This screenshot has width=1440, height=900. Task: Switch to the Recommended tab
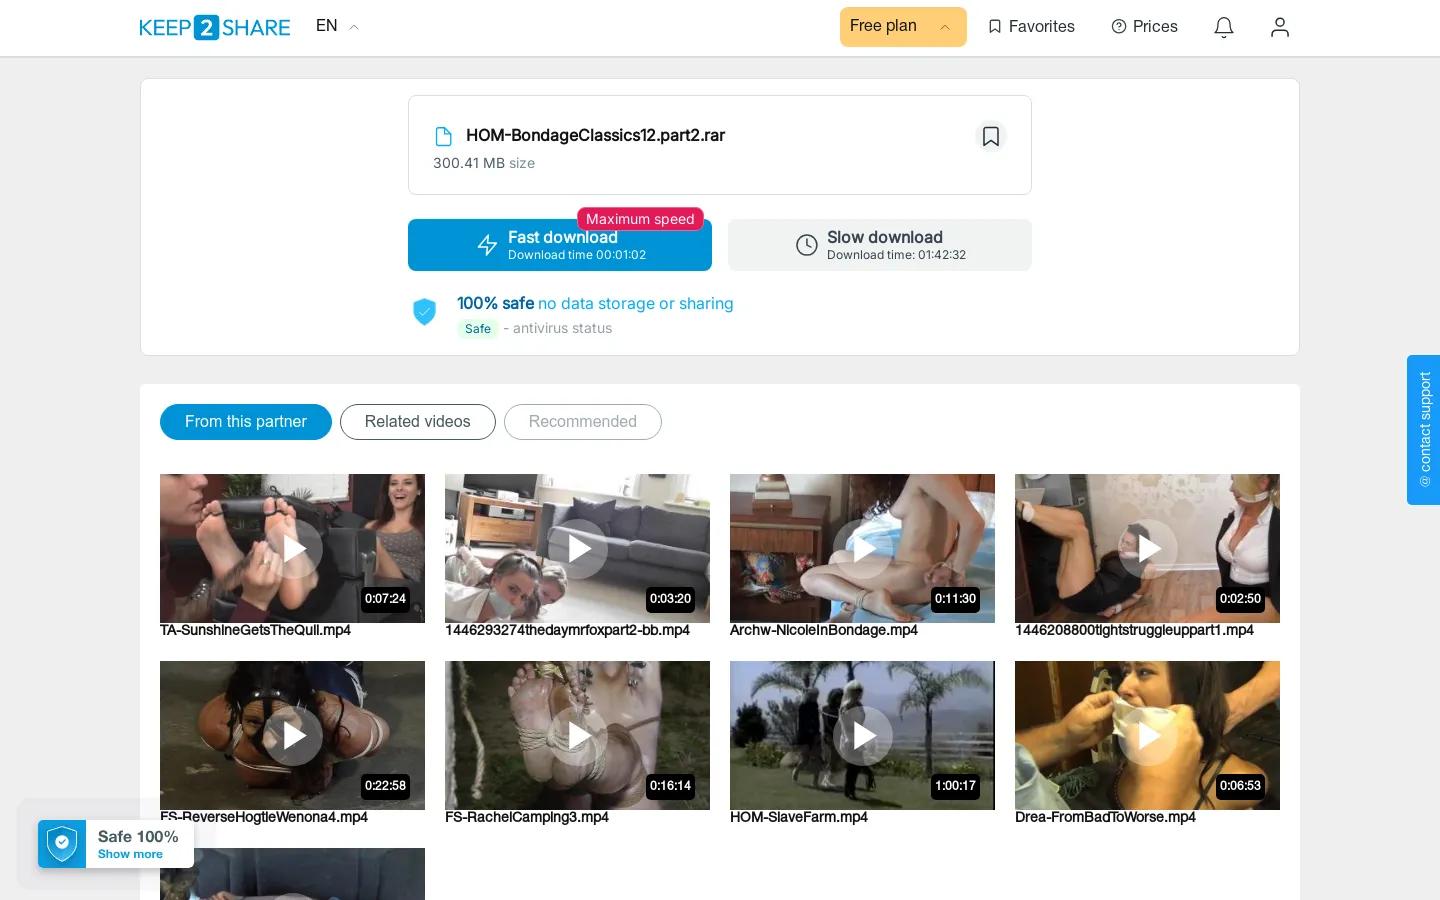tap(583, 422)
